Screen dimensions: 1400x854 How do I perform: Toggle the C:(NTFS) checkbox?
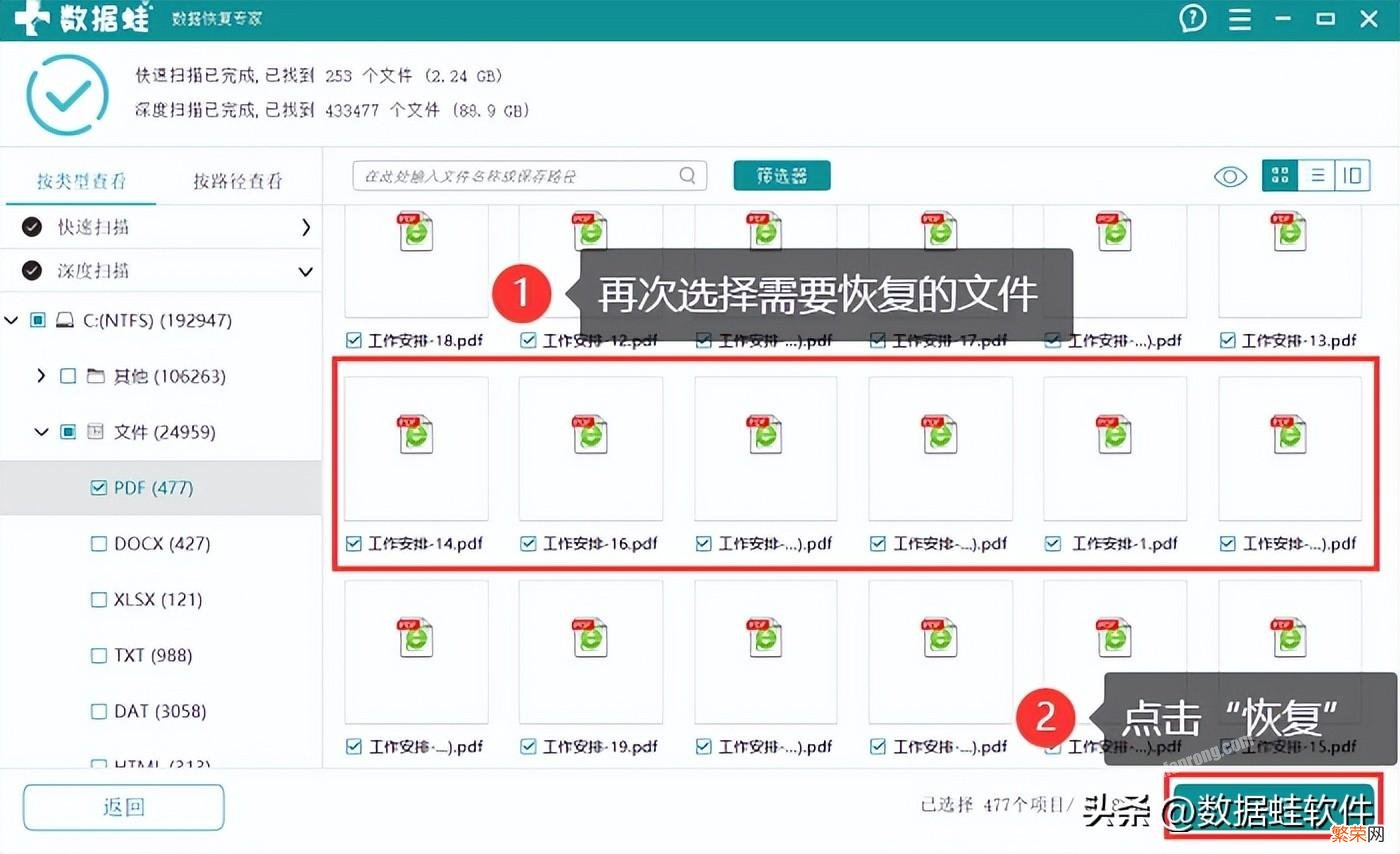38,321
